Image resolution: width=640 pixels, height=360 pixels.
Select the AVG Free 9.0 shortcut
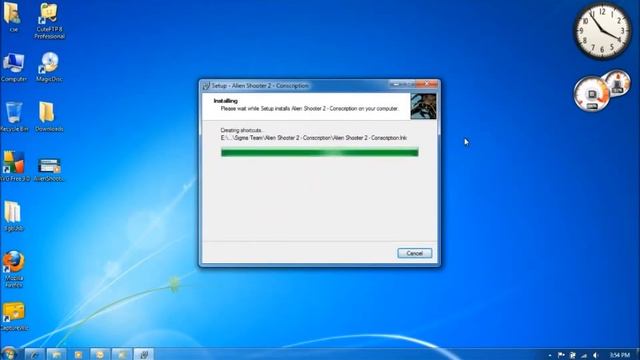point(14,167)
